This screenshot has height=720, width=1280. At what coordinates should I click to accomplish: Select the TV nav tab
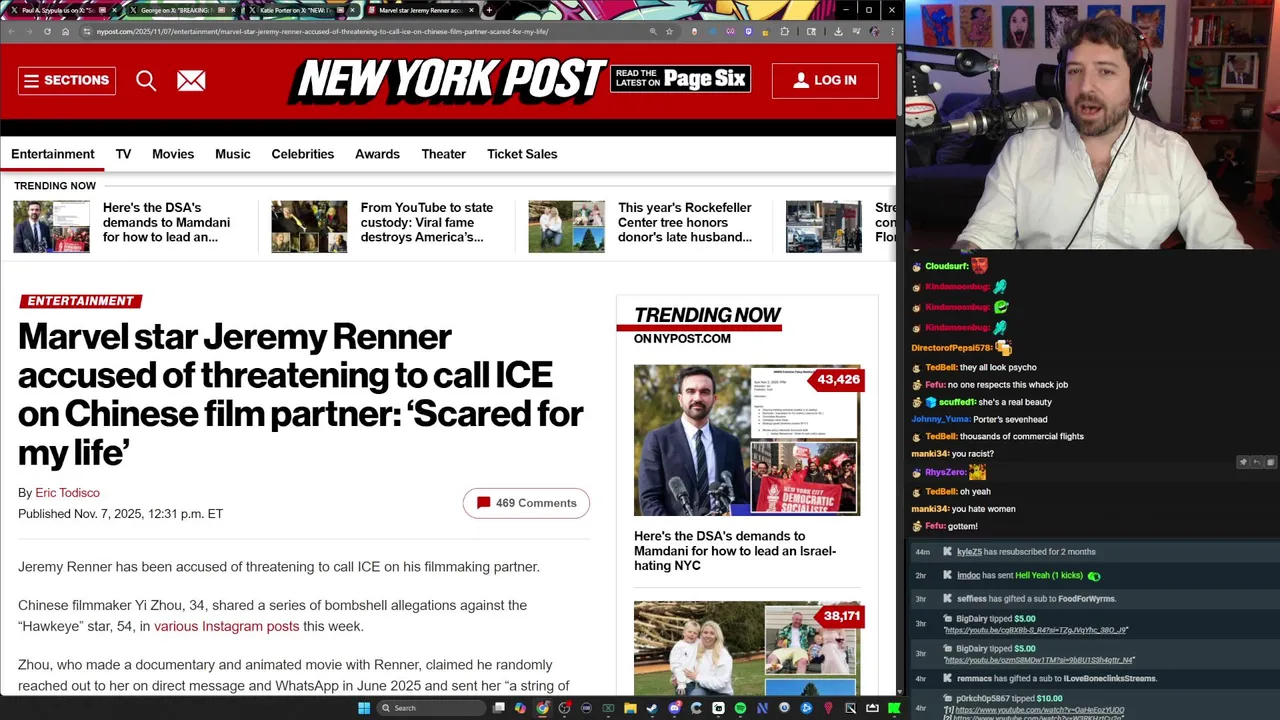click(123, 154)
